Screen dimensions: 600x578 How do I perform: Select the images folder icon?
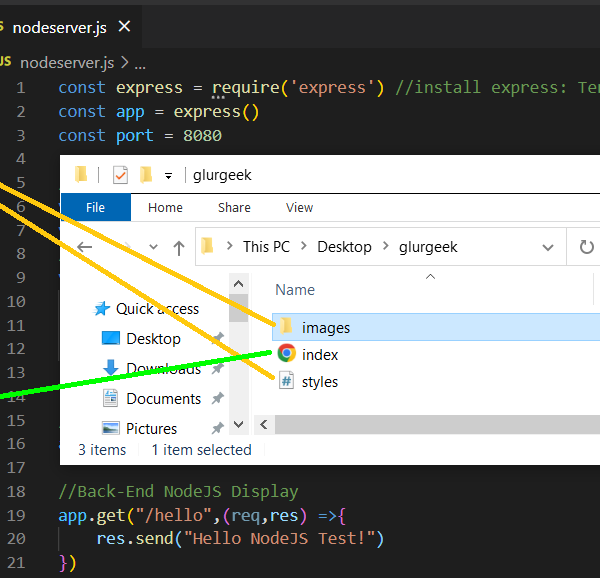286,327
